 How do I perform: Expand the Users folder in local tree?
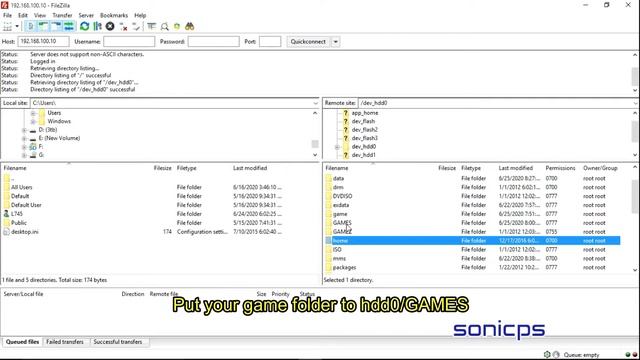coord(33,113)
